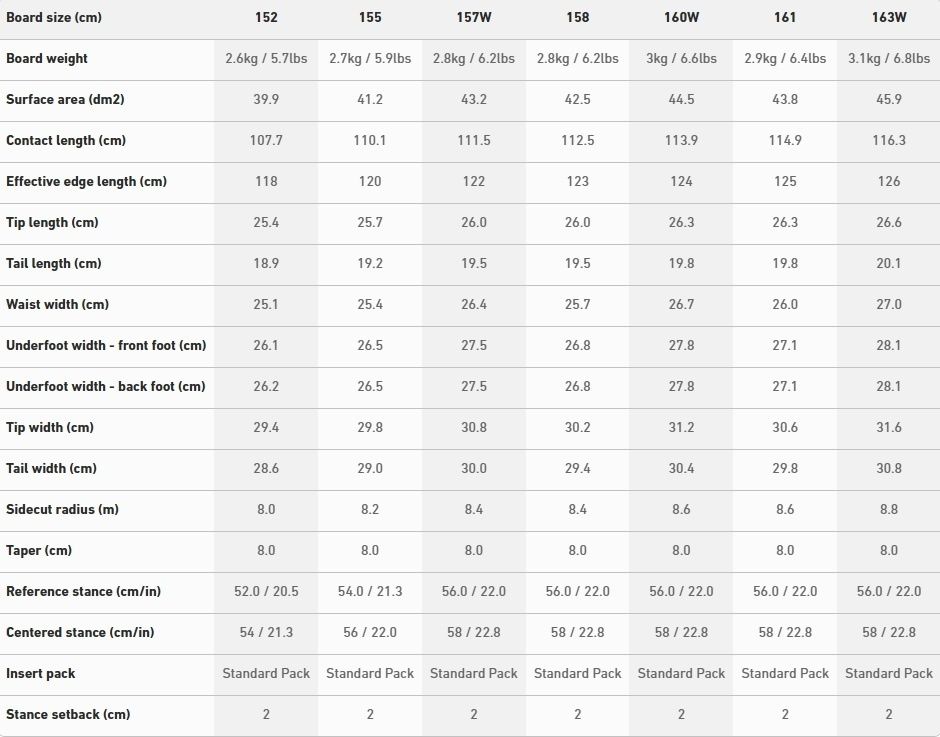The image size is (940, 737).
Task: Click the 160W column header
Action: pos(681,17)
